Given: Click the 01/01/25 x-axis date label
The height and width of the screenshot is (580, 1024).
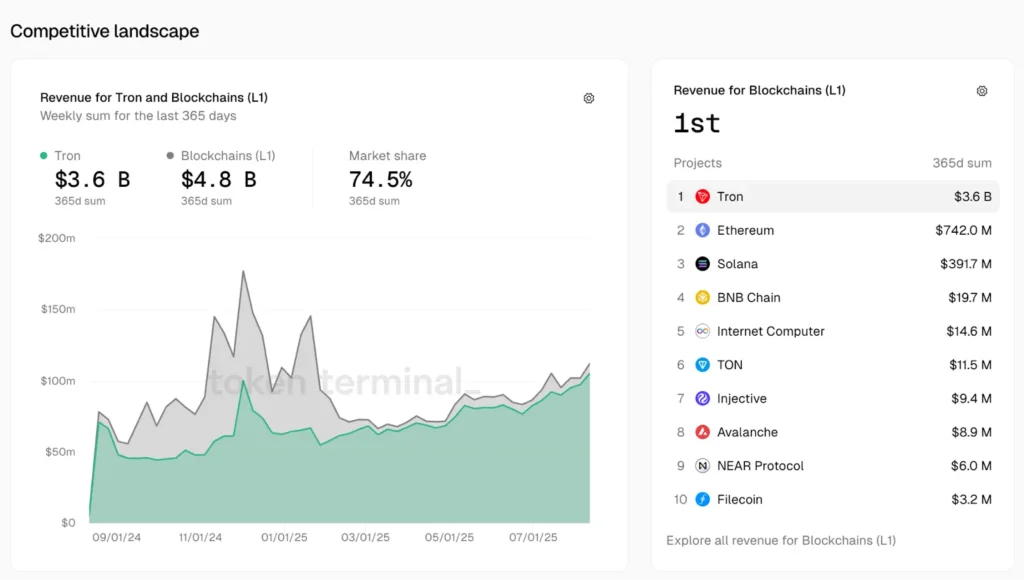Looking at the screenshot, I should 284,538.
